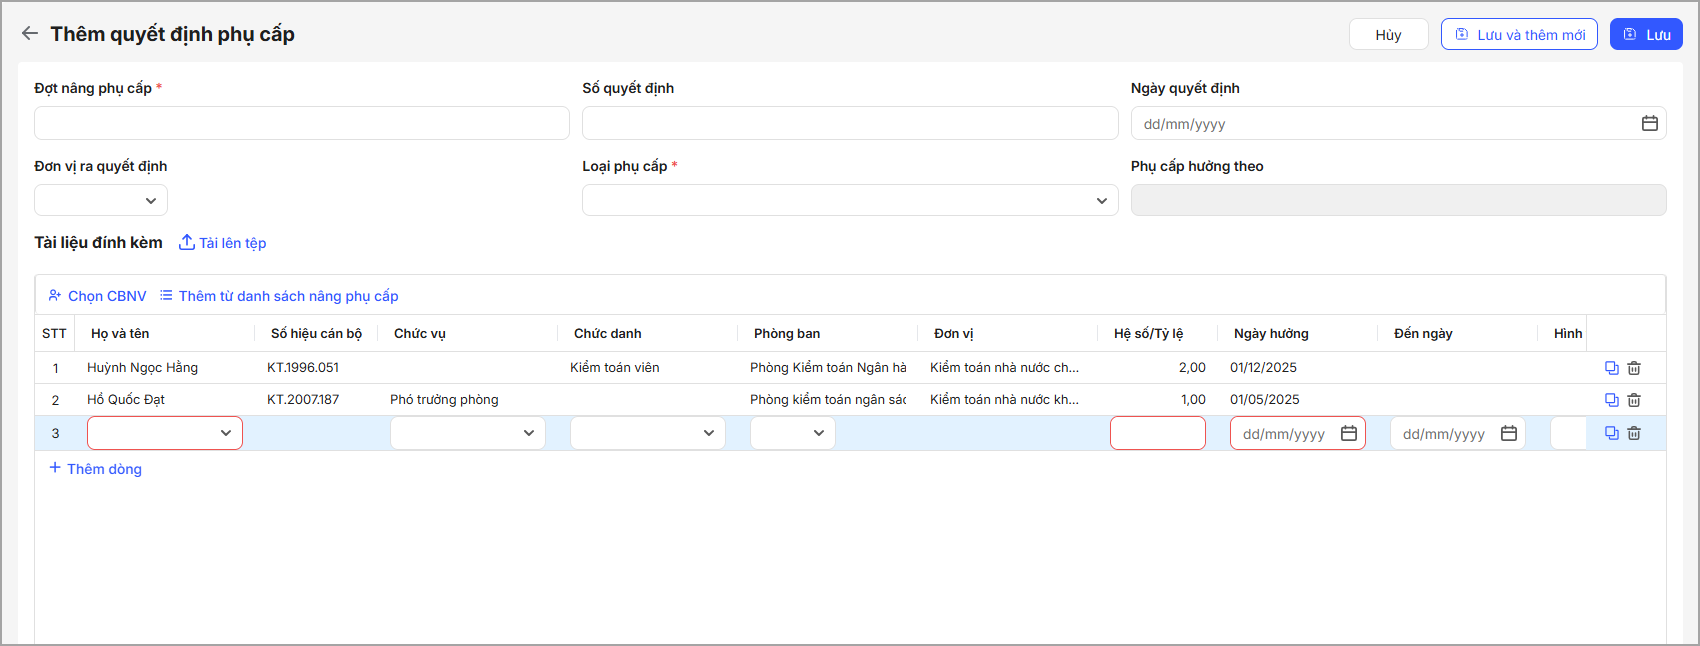1700x646 pixels.
Task: Focus the Số quyết định input field
Action: [849, 123]
